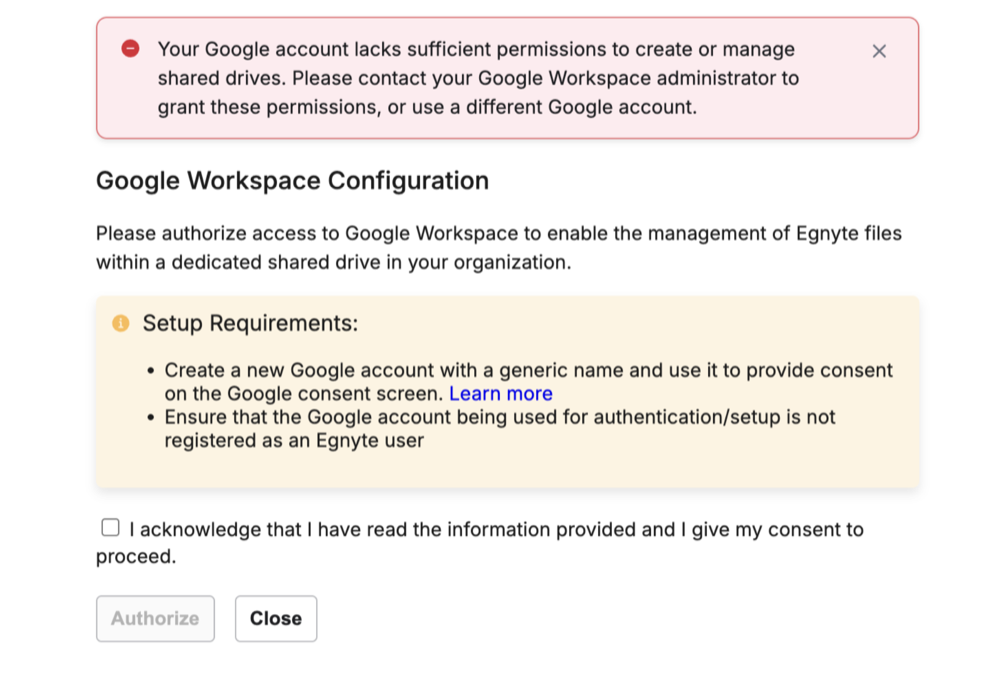The height and width of the screenshot is (699, 999).
Task: Select the Google Workspace Configuration heading
Action: [292, 181]
